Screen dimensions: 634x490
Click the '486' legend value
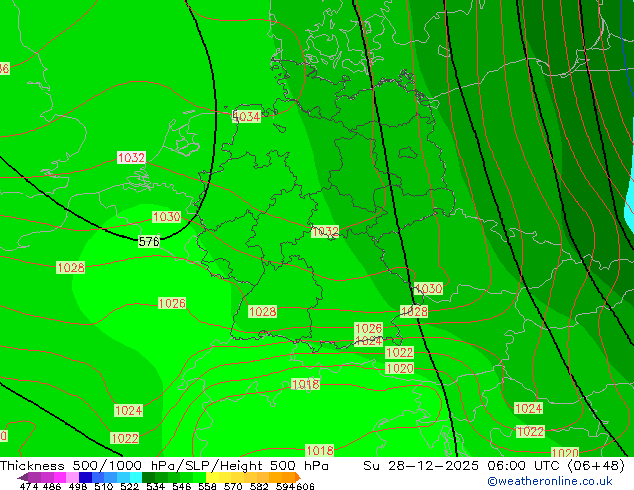point(52,486)
